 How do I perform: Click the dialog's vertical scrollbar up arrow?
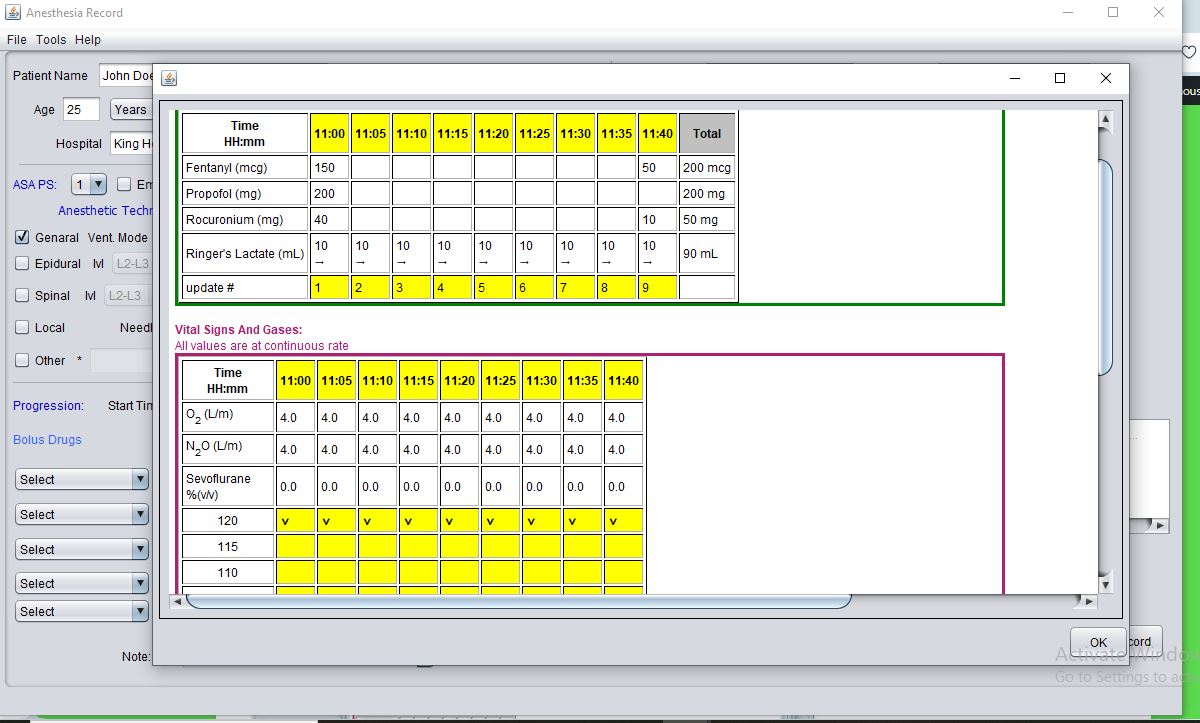pyautogui.click(x=1105, y=121)
